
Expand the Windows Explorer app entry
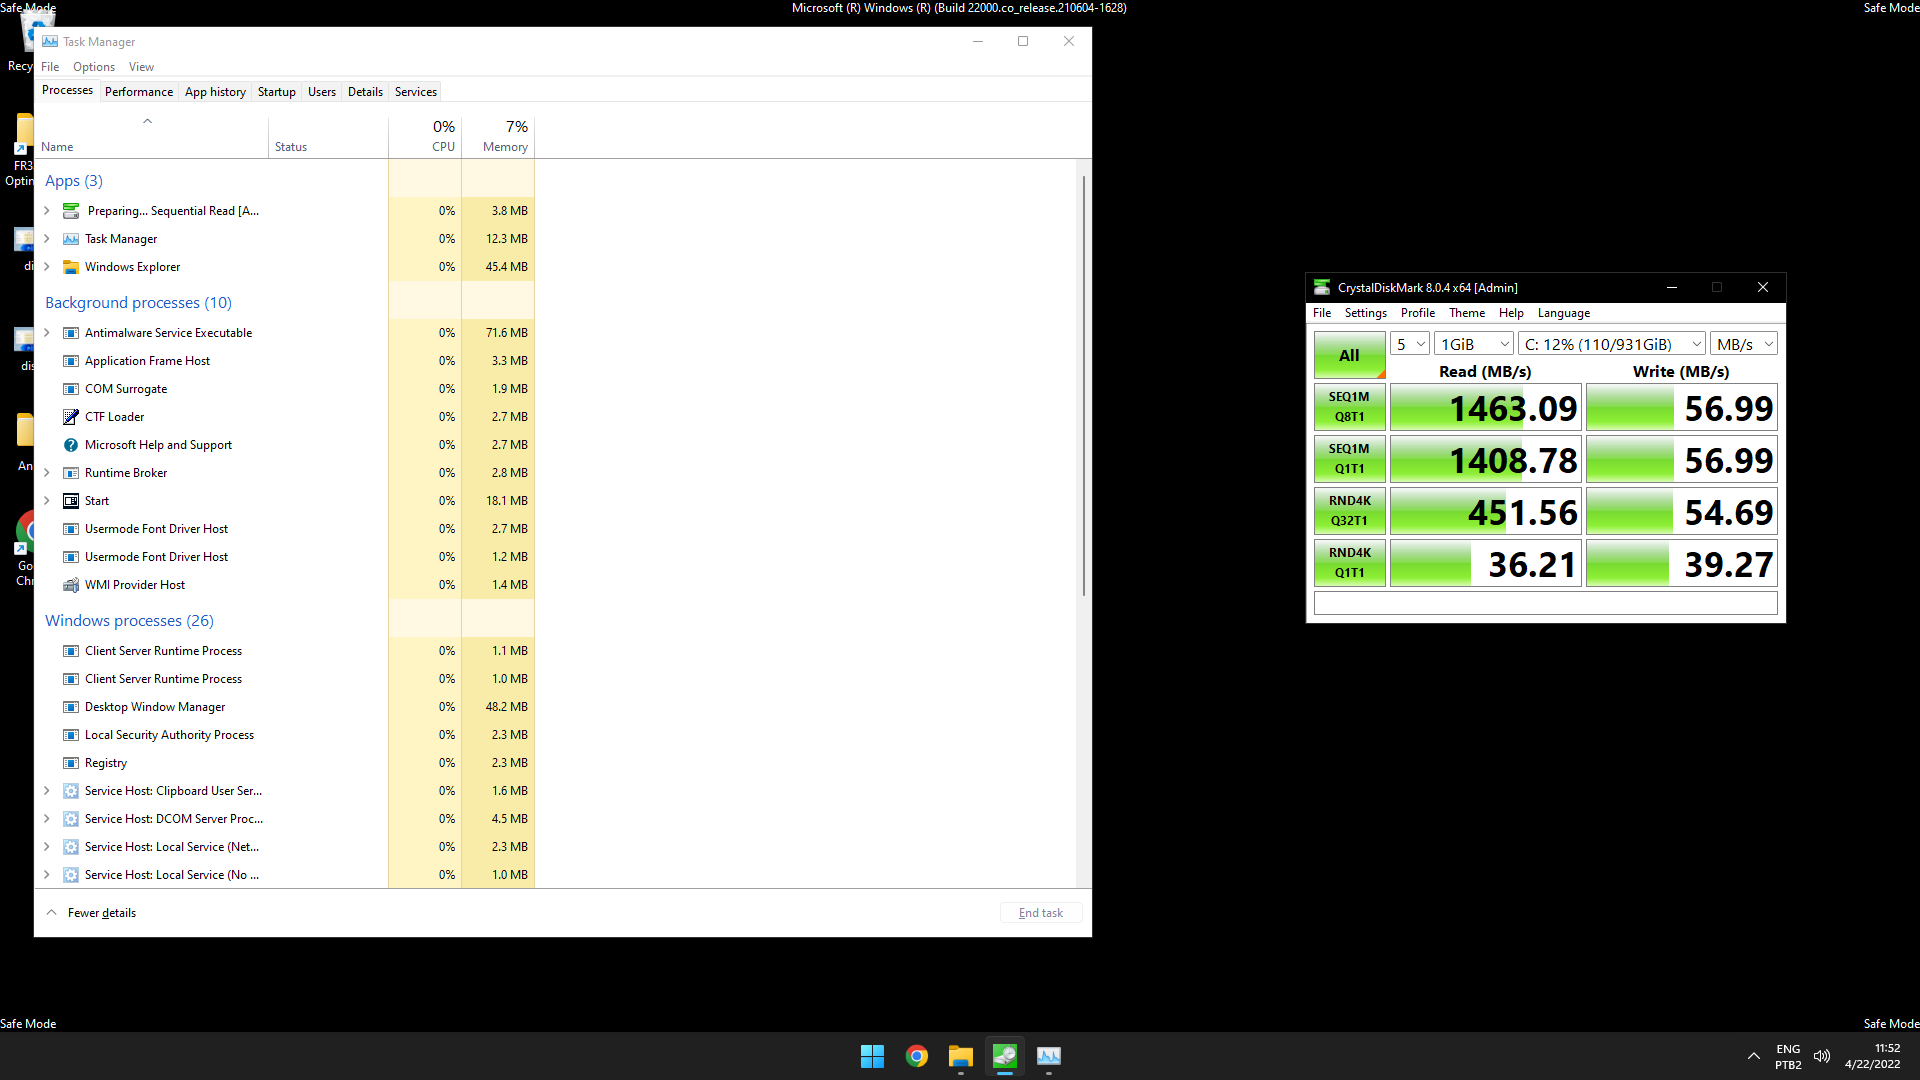pyautogui.click(x=47, y=267)
